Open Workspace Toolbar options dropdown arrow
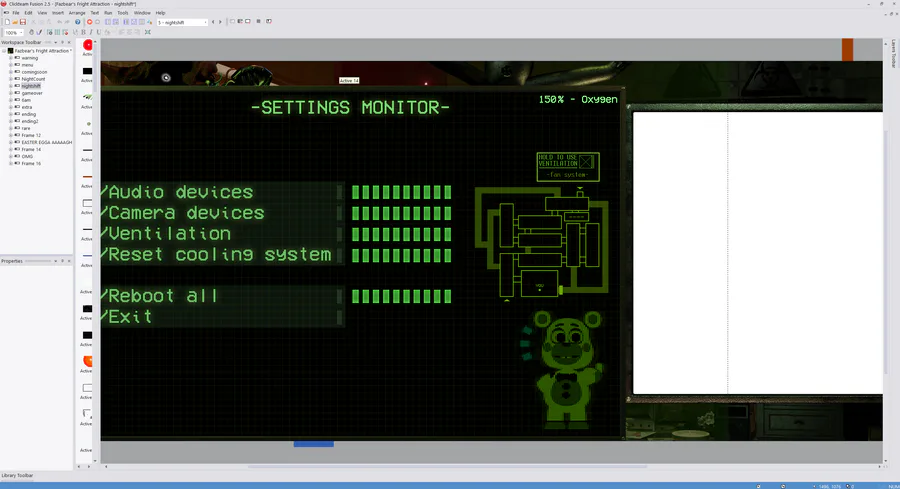 [56, 42]
